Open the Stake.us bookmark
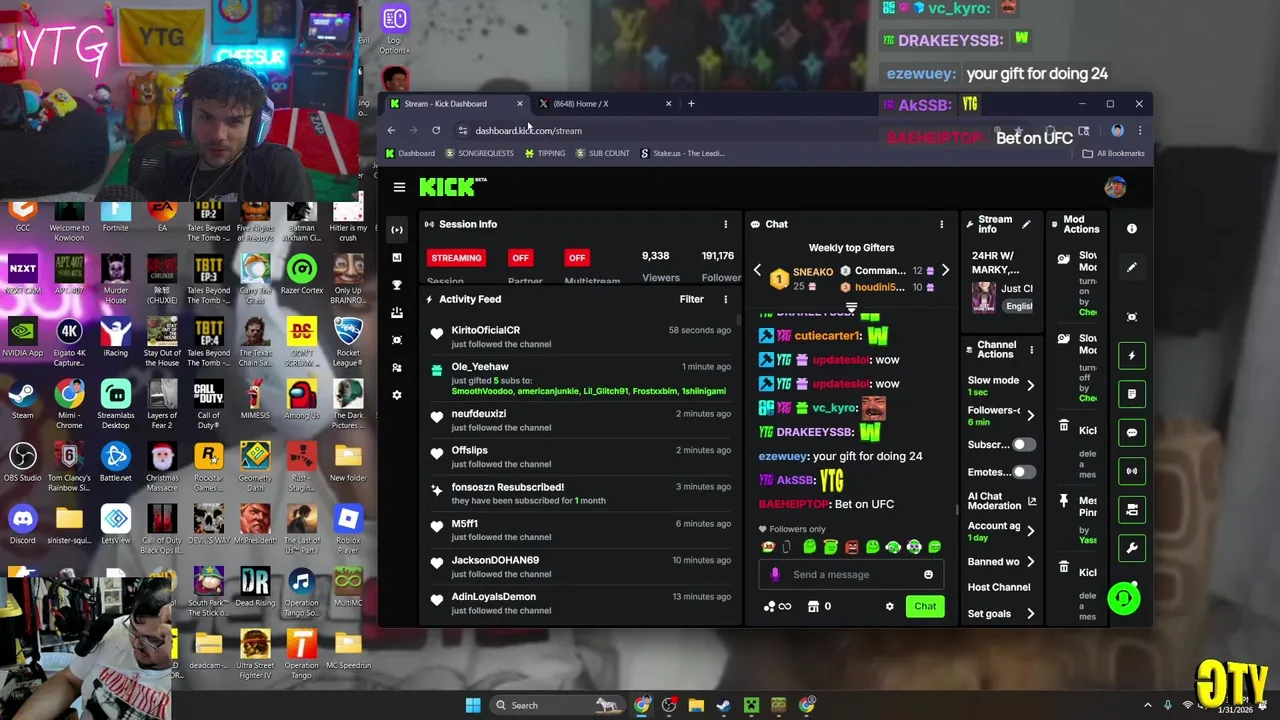 tap(682, 153)
